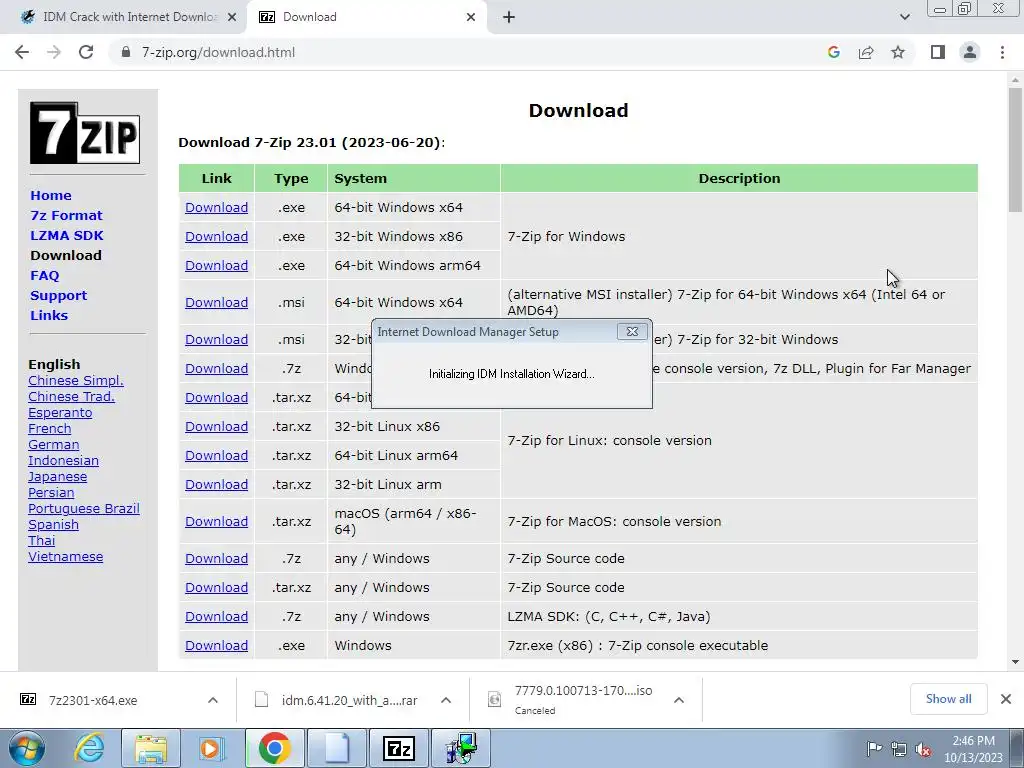Open Action Center flag tray icon
1024x768 pixels.
tap(874, 749)
